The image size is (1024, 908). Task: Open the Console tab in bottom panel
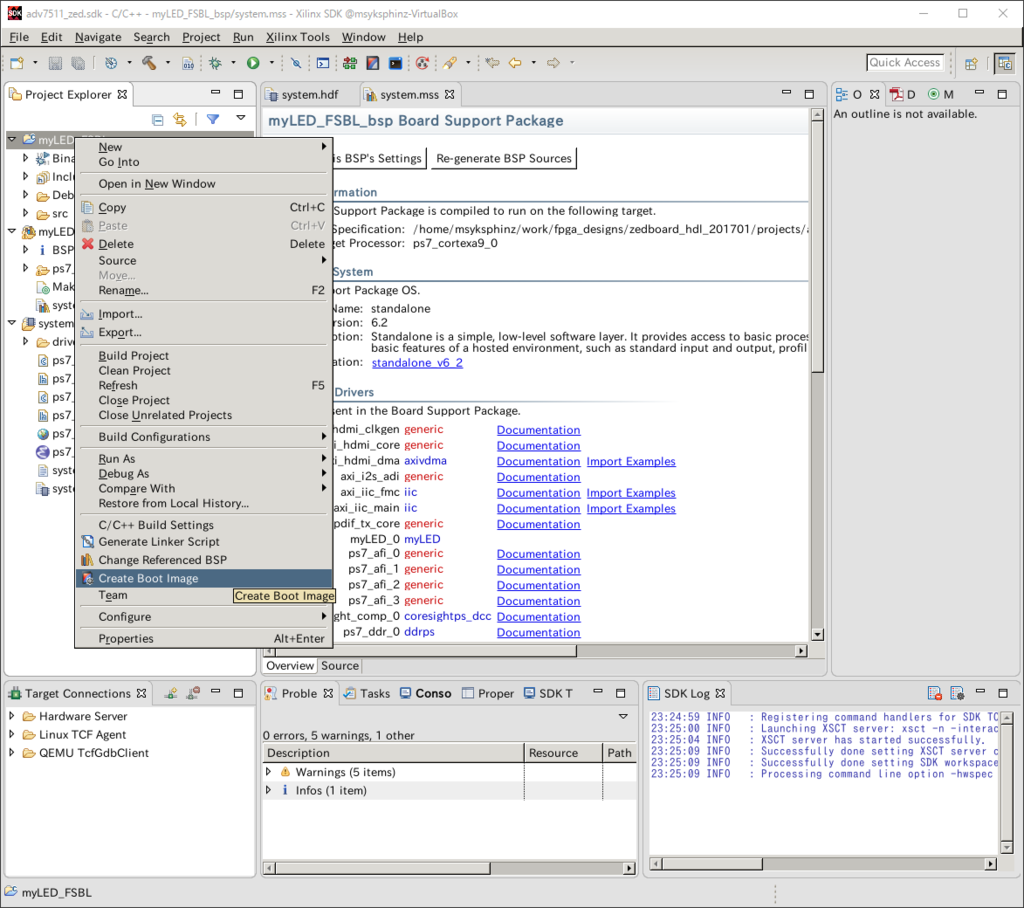426,694
